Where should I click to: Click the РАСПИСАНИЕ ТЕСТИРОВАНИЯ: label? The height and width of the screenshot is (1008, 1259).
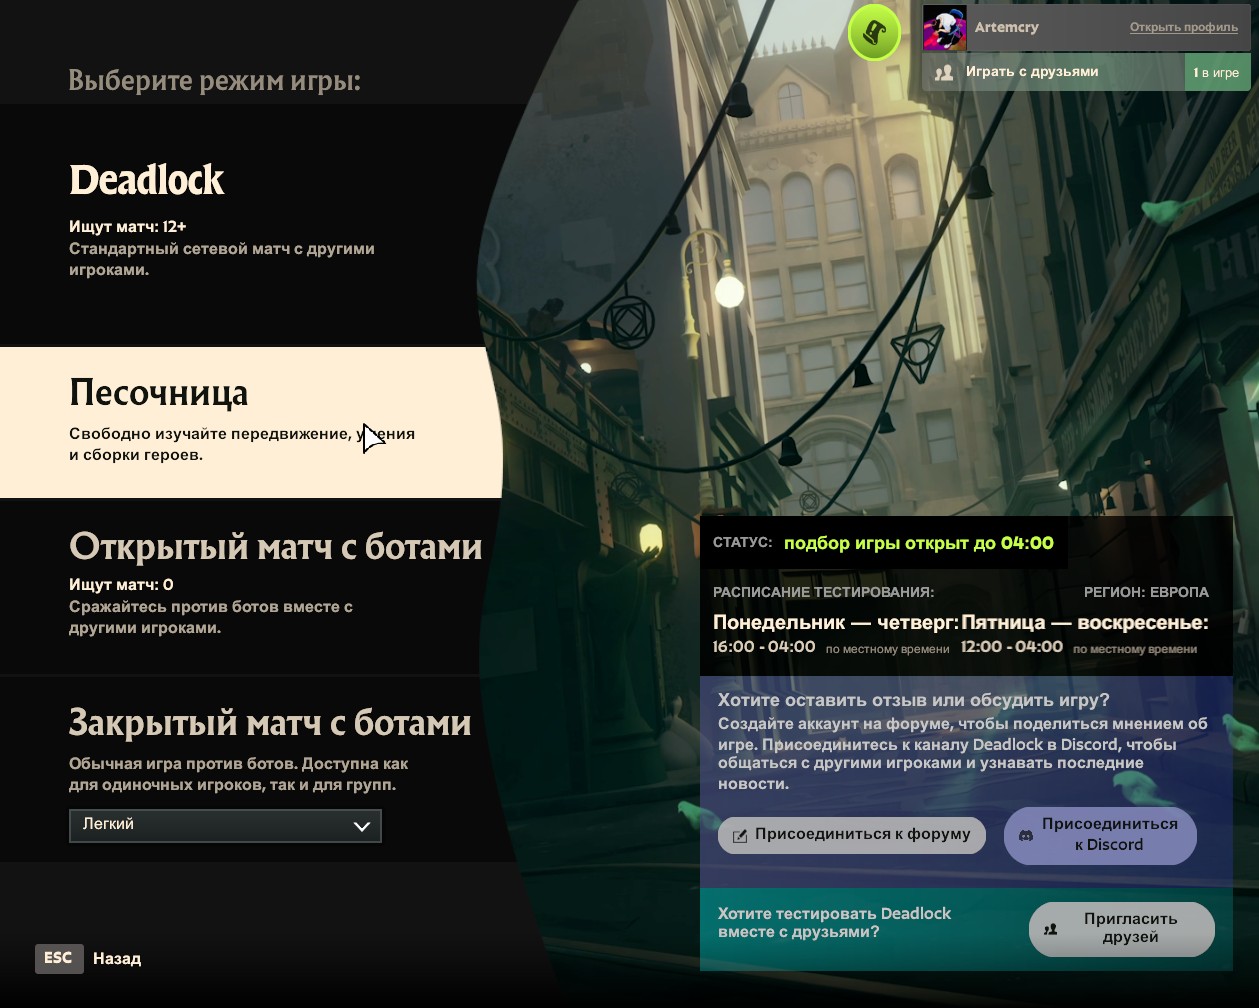click(824, 592)
